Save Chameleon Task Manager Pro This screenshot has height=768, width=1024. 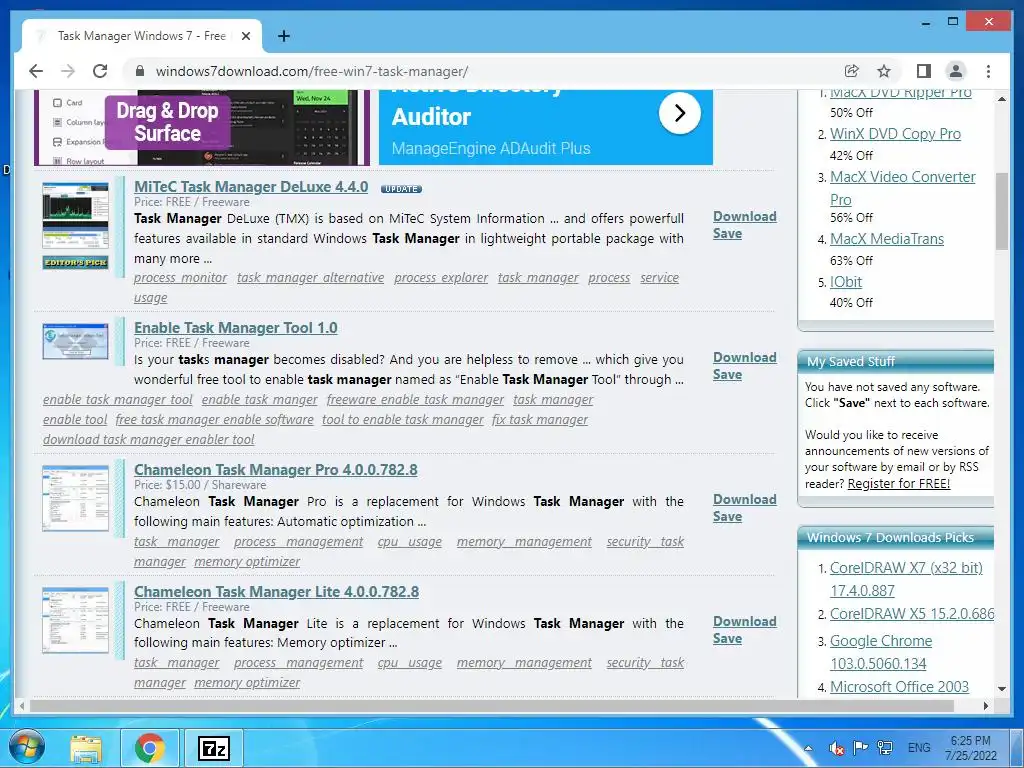pos(727,517)
